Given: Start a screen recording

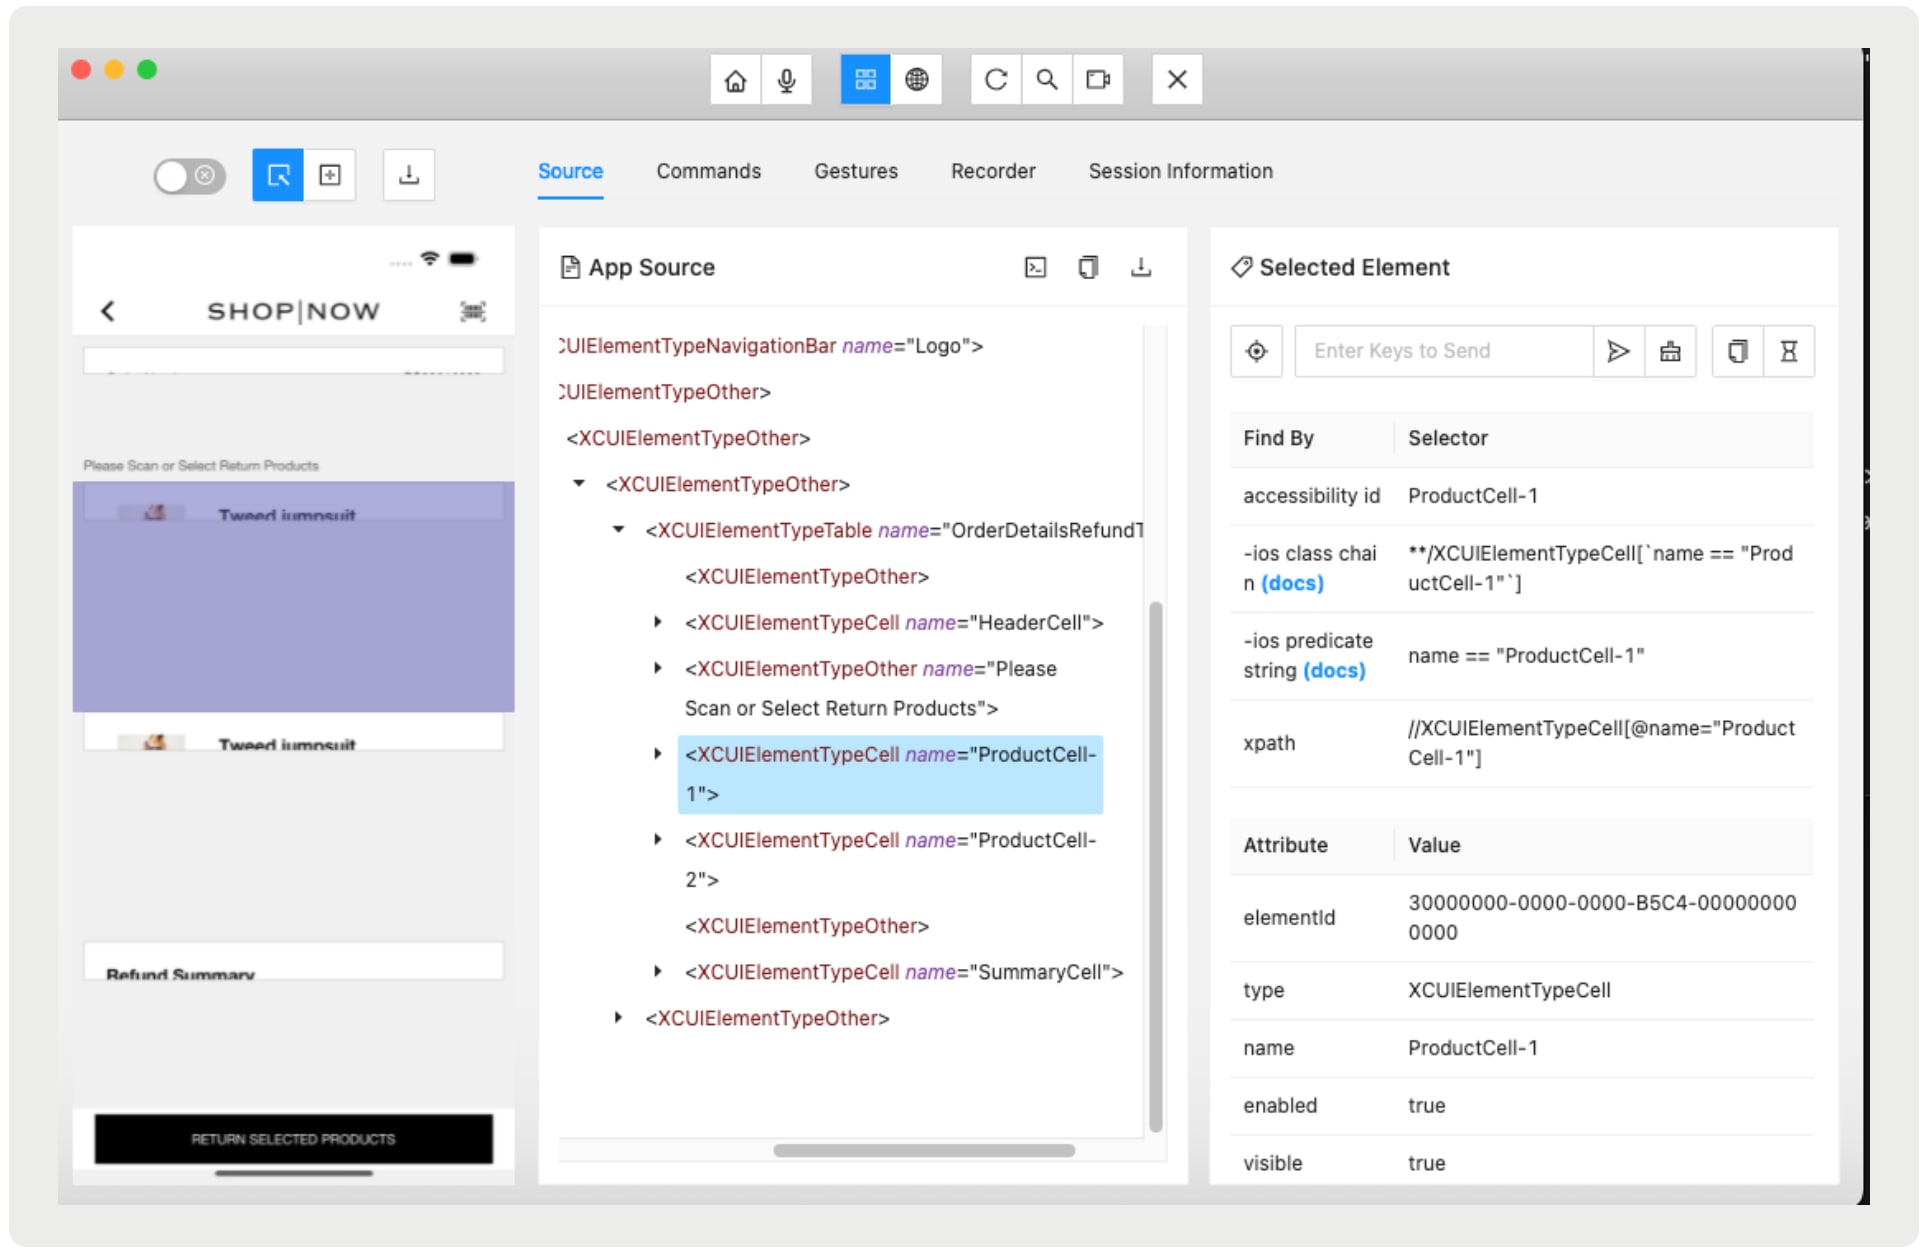Looking at the screenshot, I should pyautogui.click(x=1098, y=79).
